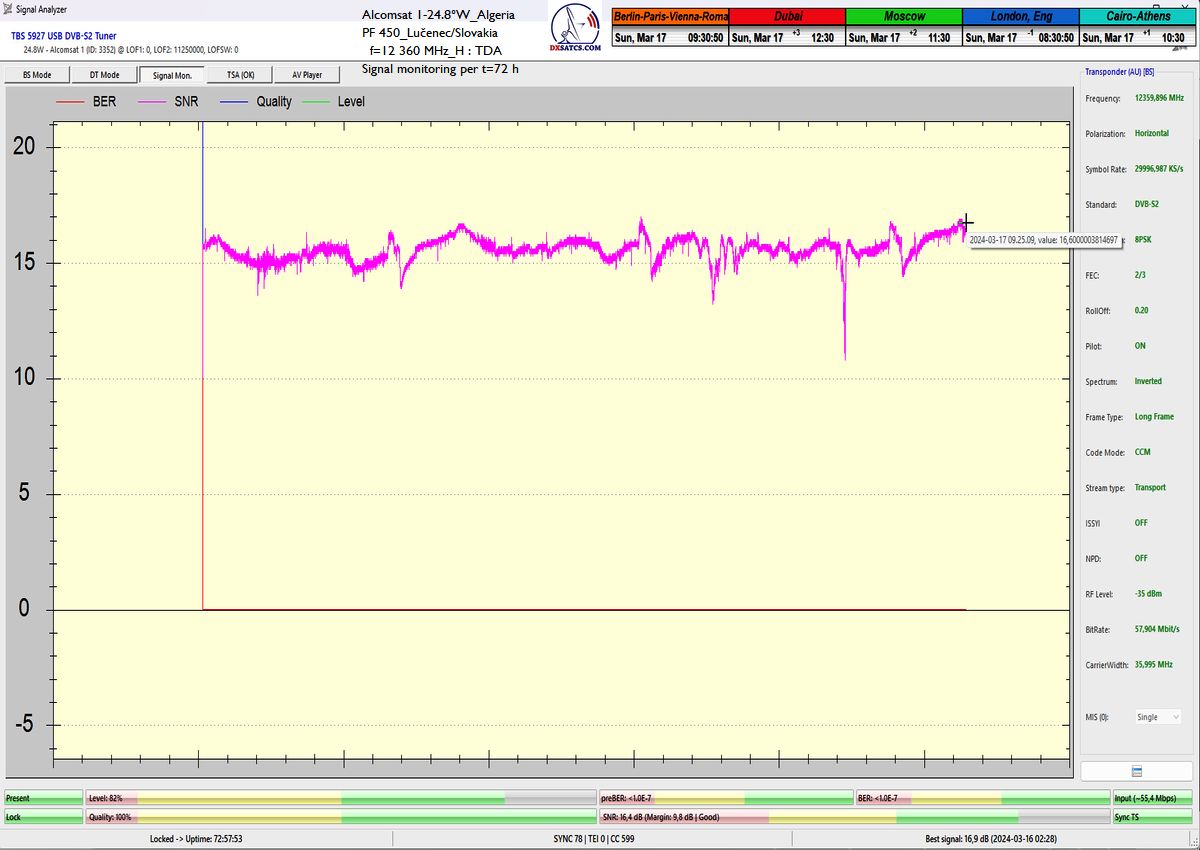Click the Sync TS indicator
Image resolution: width=1200 pixels, height=850 pixels.
(1155, 816)
